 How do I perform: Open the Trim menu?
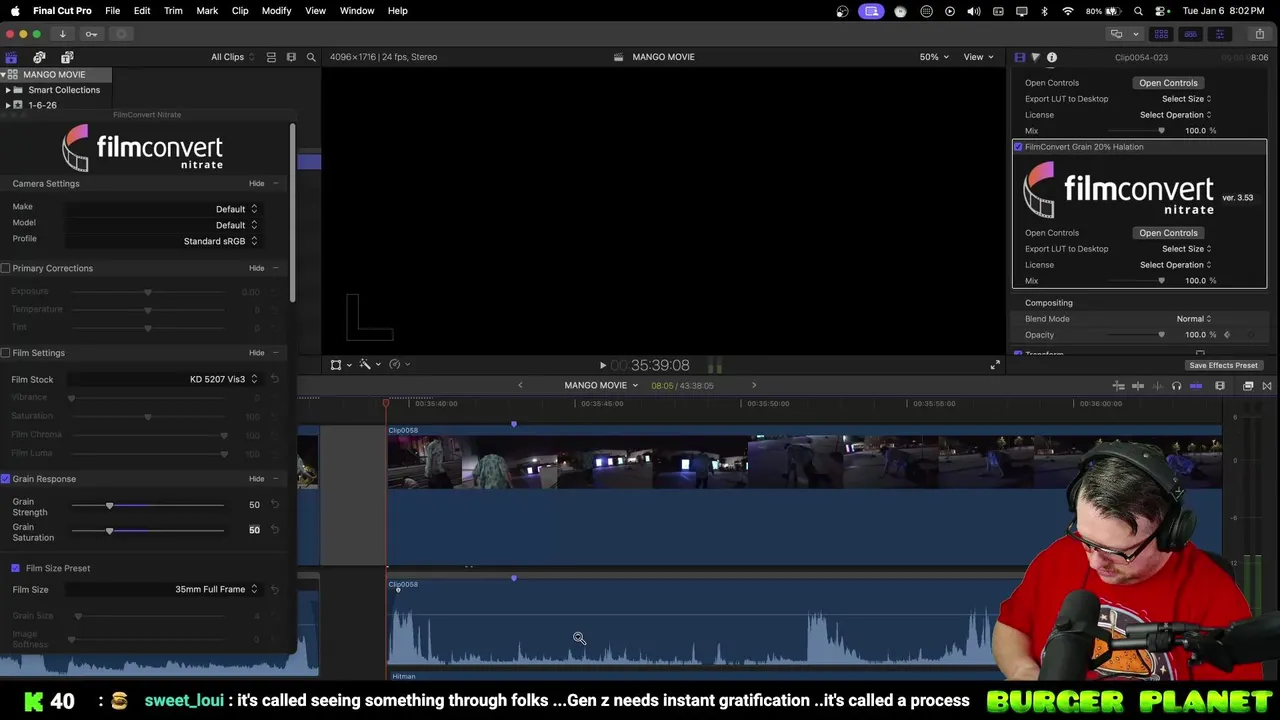[x=173, y=11]
